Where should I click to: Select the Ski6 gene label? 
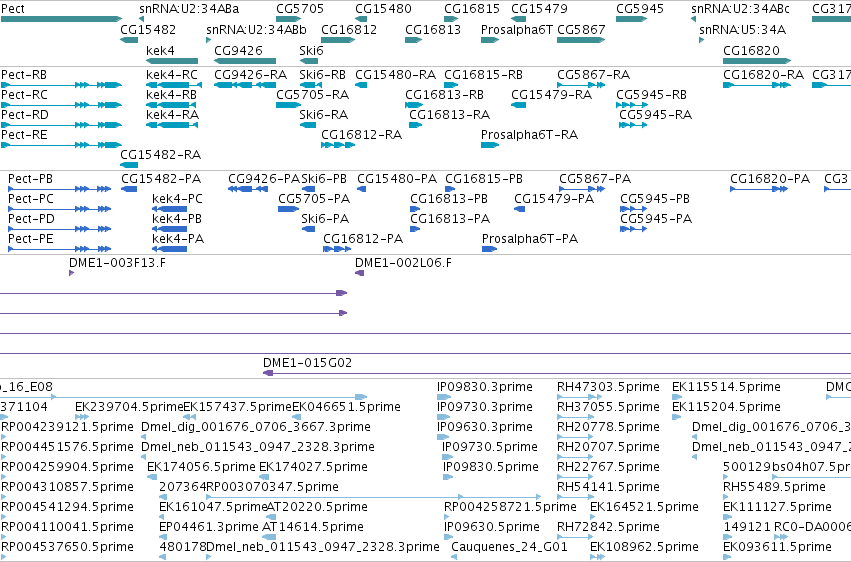[x=312, y=50]
